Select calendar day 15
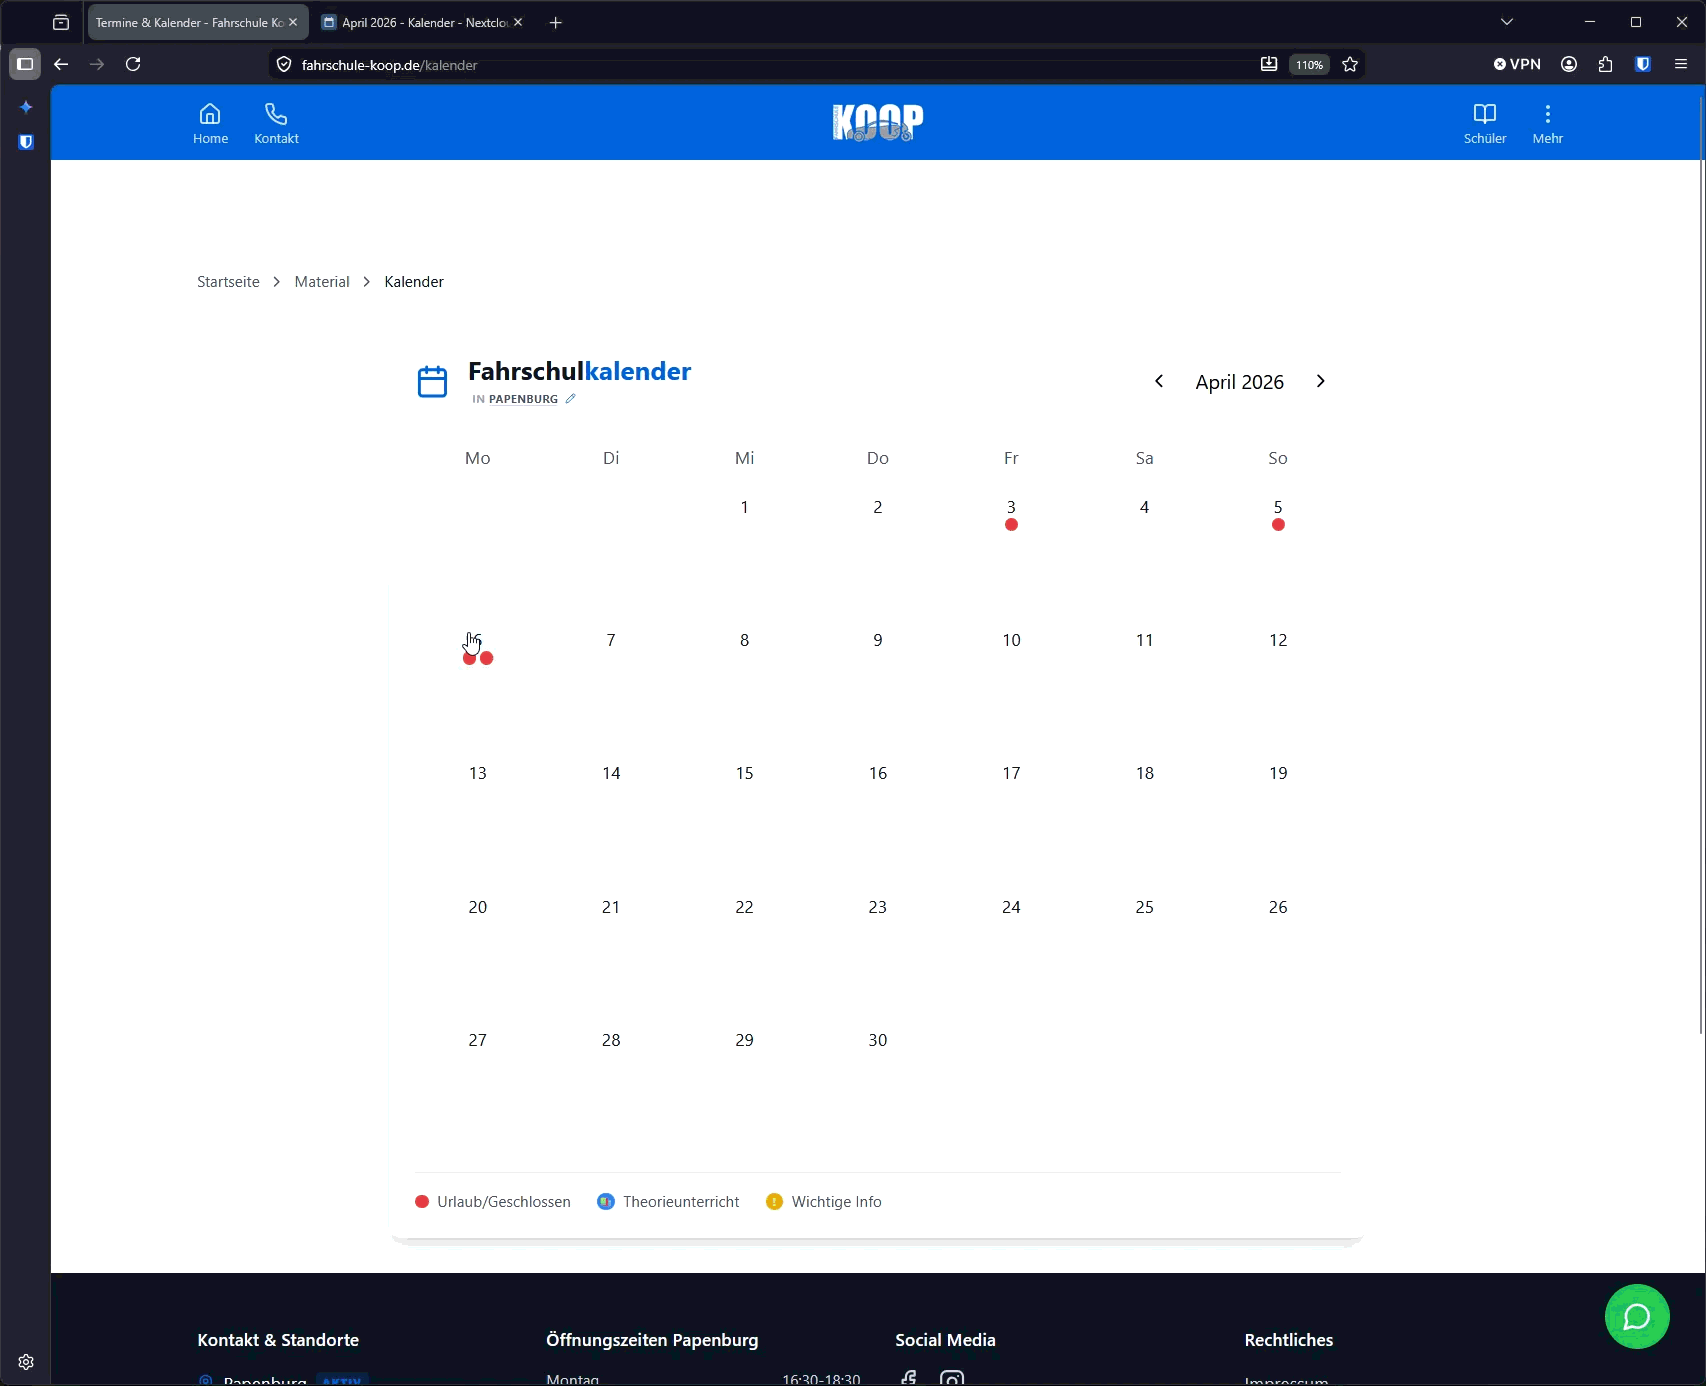 pyautogui.click(x=744, y=773)
